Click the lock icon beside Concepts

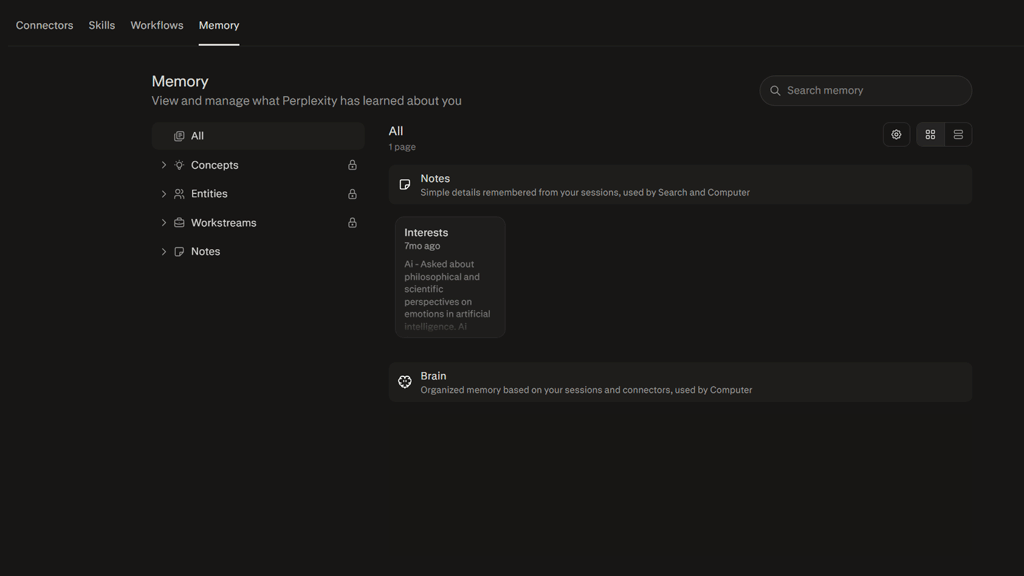click(x=352, y=165)
